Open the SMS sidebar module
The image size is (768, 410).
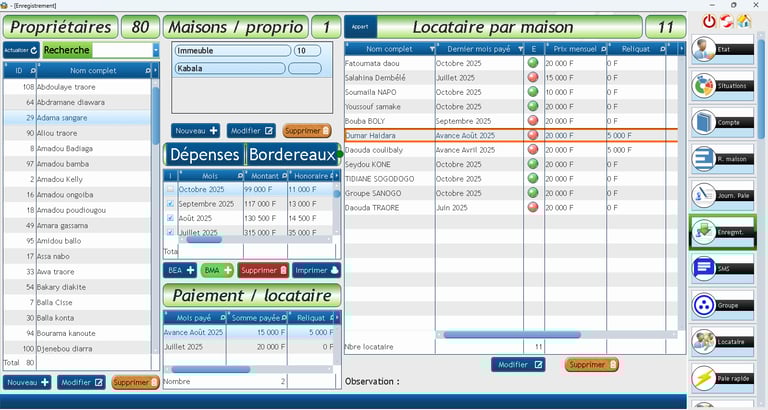click(722, 268)
